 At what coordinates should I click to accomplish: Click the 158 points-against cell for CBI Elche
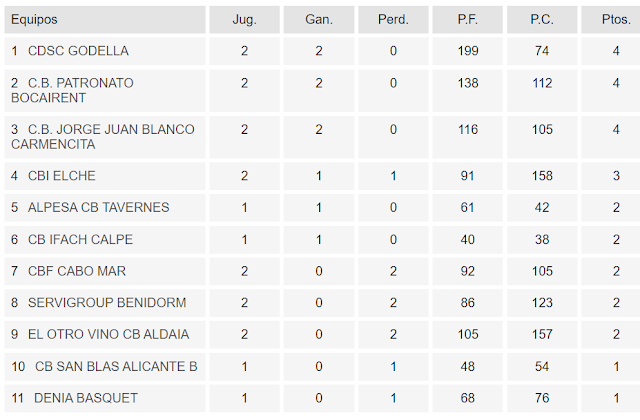[543, 176]
